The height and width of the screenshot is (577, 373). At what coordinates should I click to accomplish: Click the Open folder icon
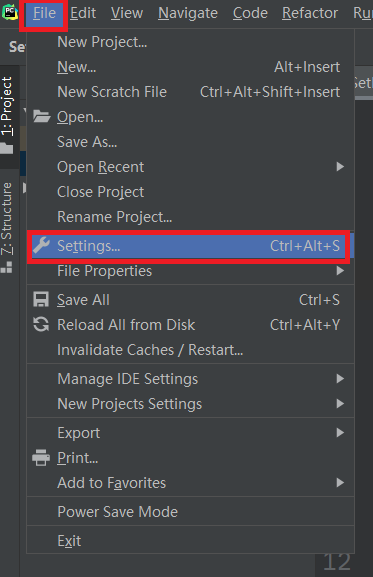pos(41,116)
